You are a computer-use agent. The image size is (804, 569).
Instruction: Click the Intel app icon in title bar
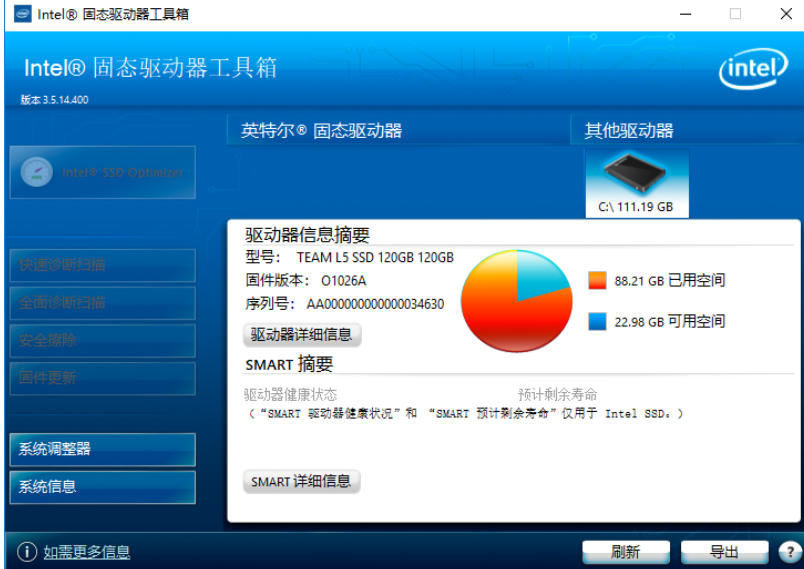coord(23,14)
